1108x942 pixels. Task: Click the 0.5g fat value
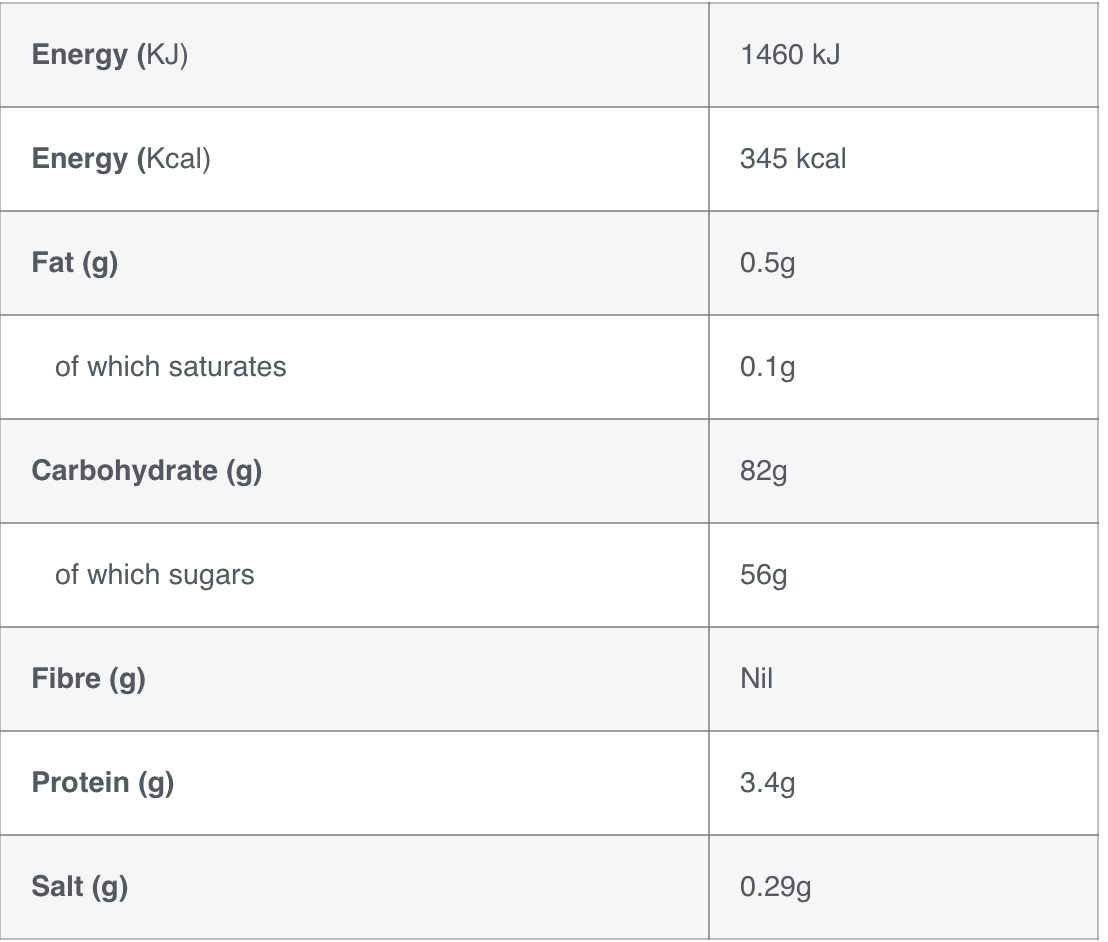767,263
